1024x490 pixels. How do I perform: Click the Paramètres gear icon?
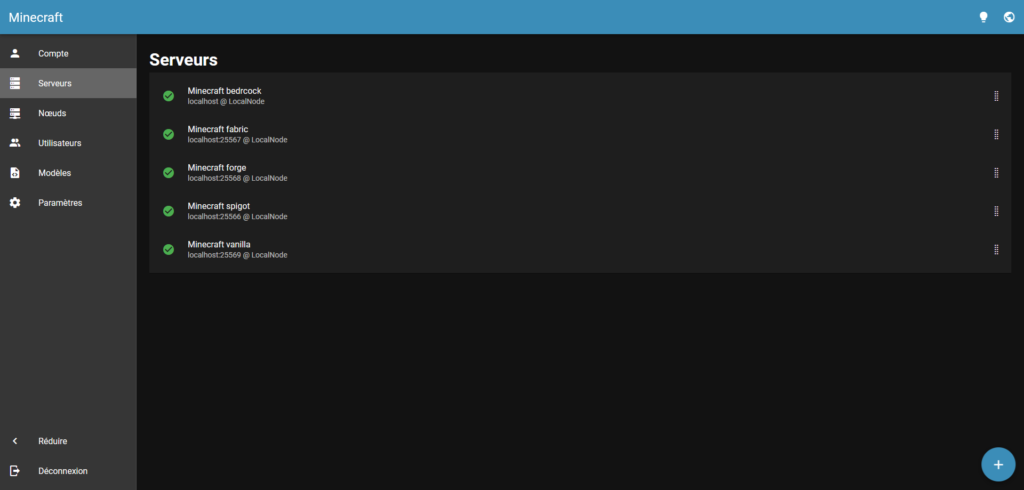(x=15, y=203)
